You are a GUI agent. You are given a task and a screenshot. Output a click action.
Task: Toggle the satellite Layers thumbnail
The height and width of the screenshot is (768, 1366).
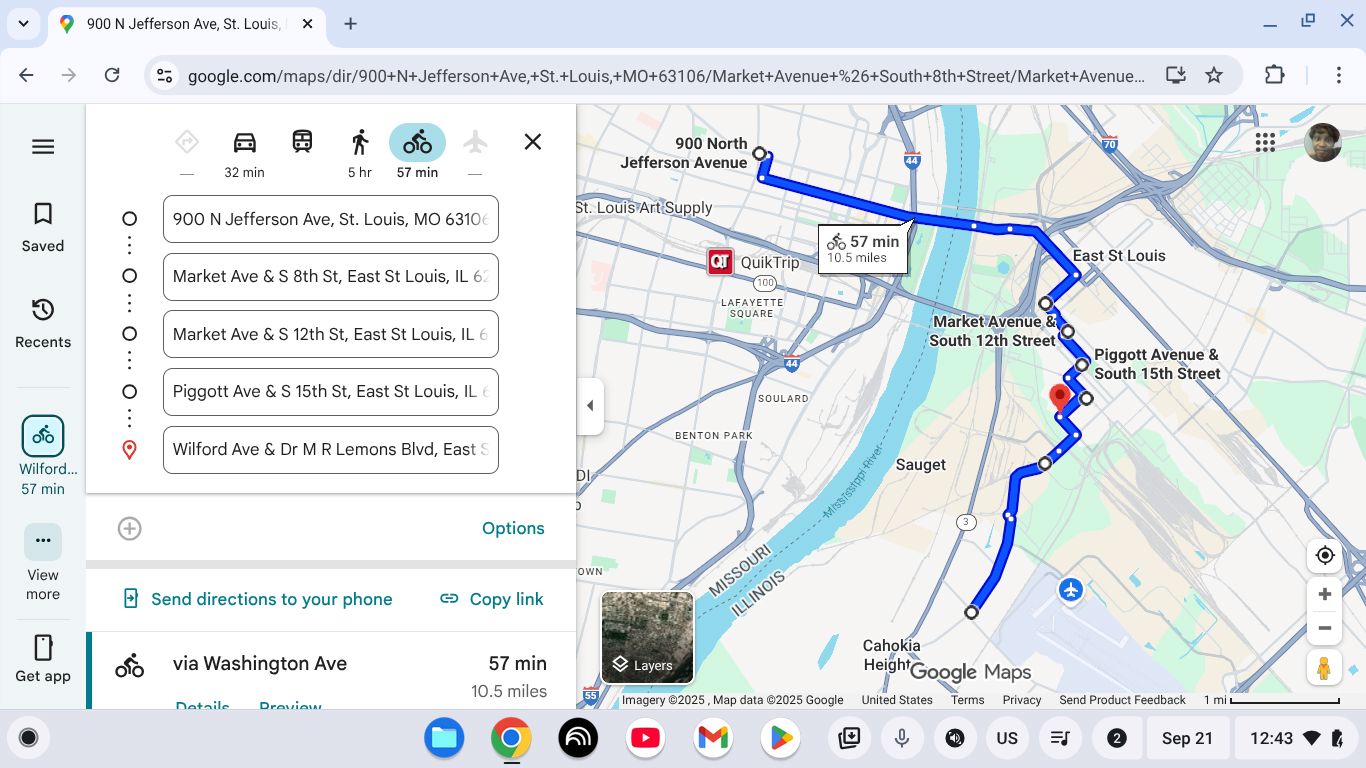(x=647, y=637)
